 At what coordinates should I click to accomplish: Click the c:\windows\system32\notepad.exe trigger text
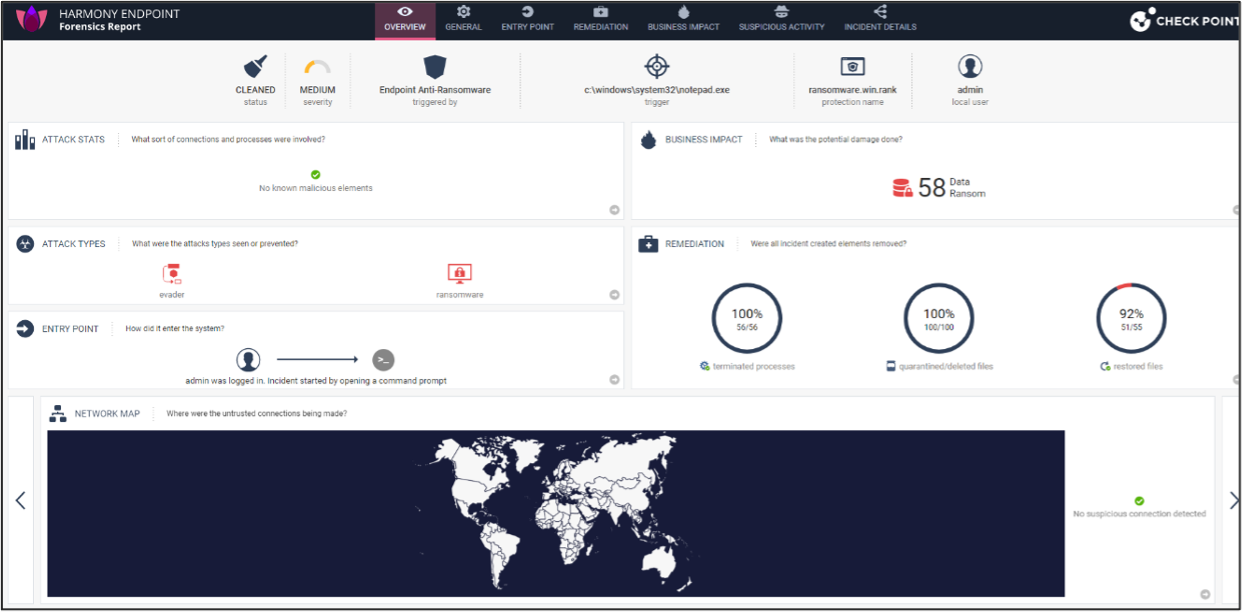click(x=657, y=90)
